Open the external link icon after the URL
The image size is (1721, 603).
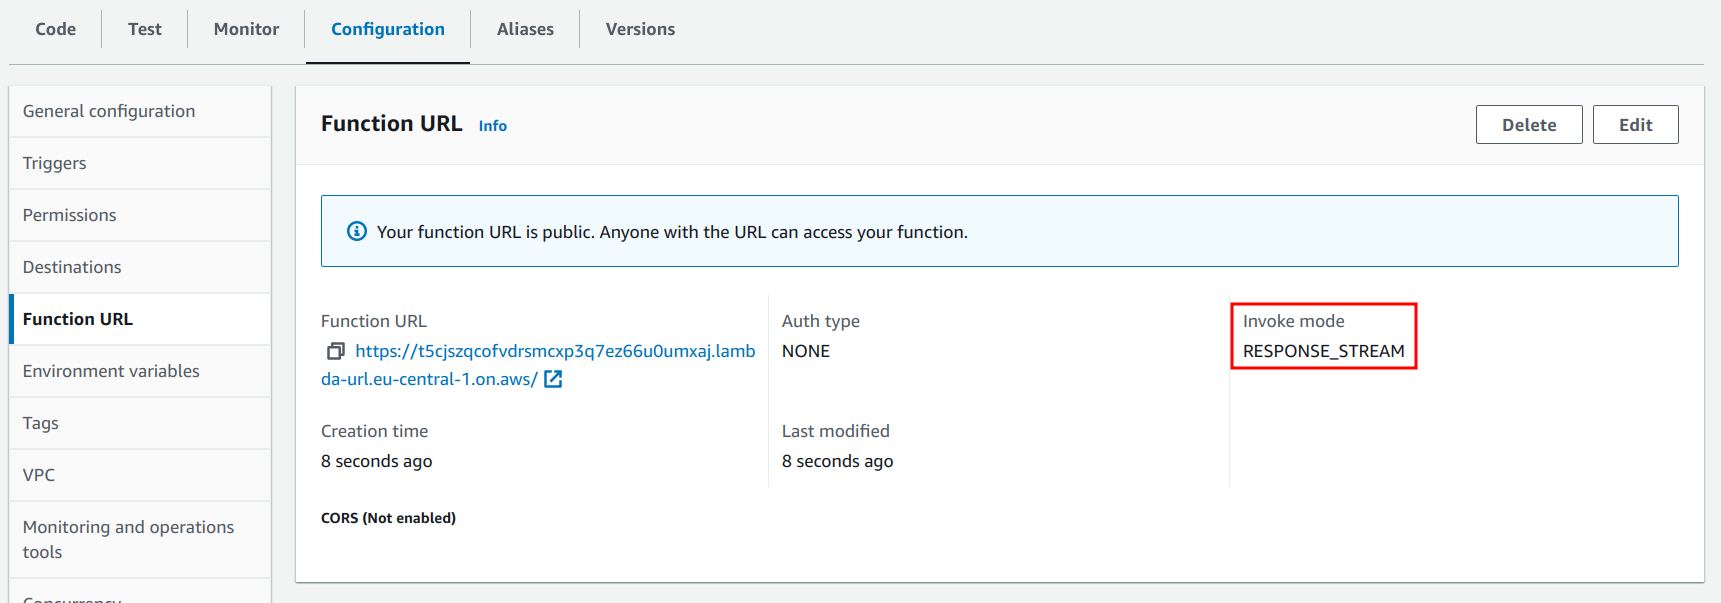click(553, 379)
